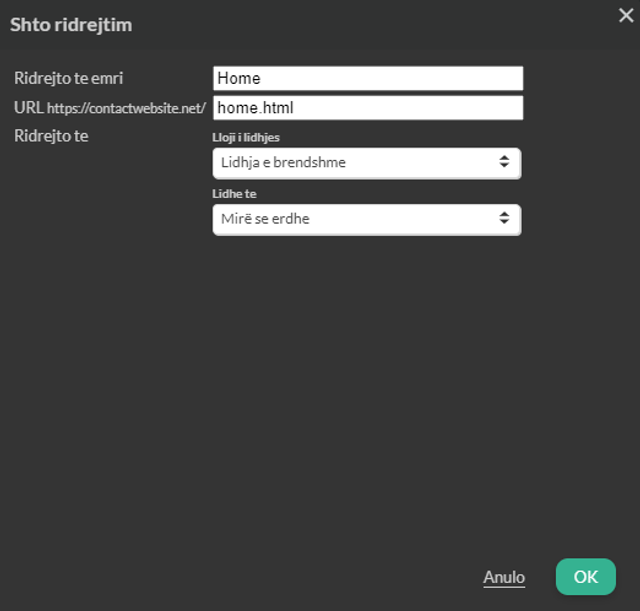640x611 pixels.
Task: Focus the Ridrejto te emri field containing Home
Action: (368, 78)
